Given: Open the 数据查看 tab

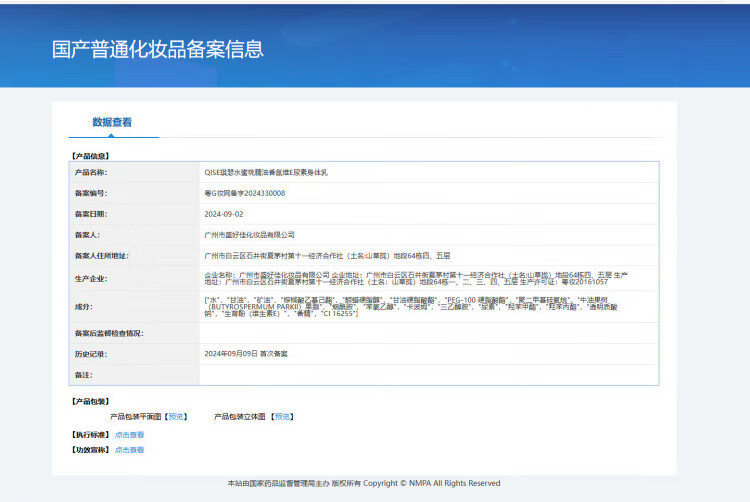Looking at the screenshot, I should tap(112, 122).
